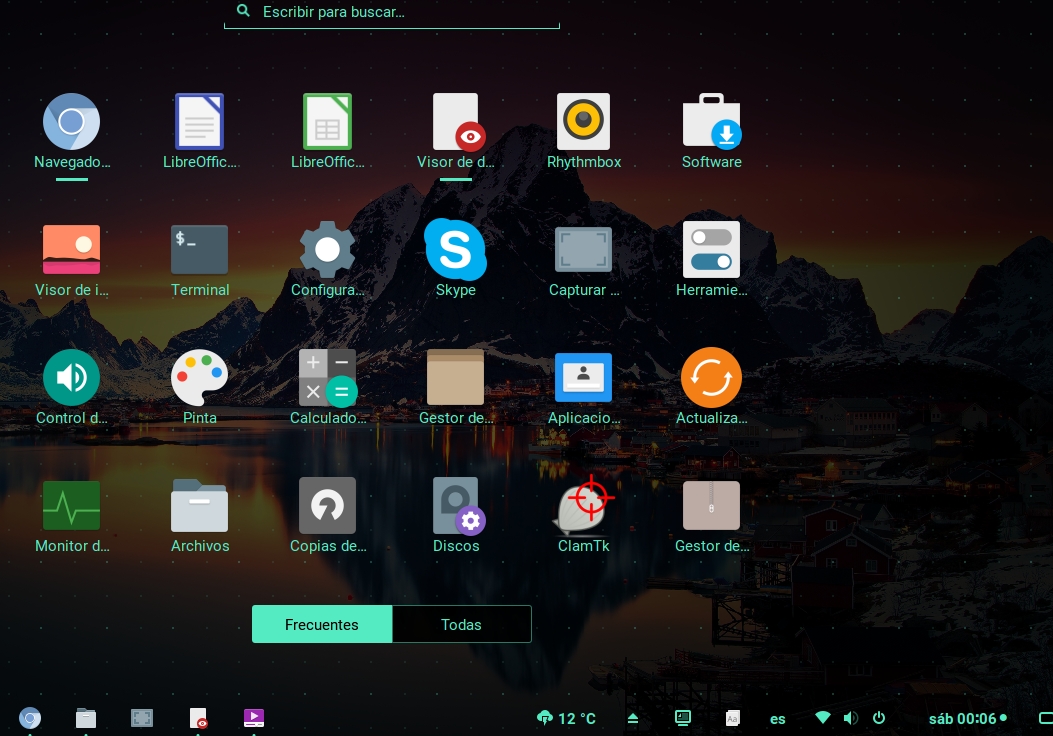Open the 'es' keyboard layout menu
1053x736 pixels.
click(777, 718)
